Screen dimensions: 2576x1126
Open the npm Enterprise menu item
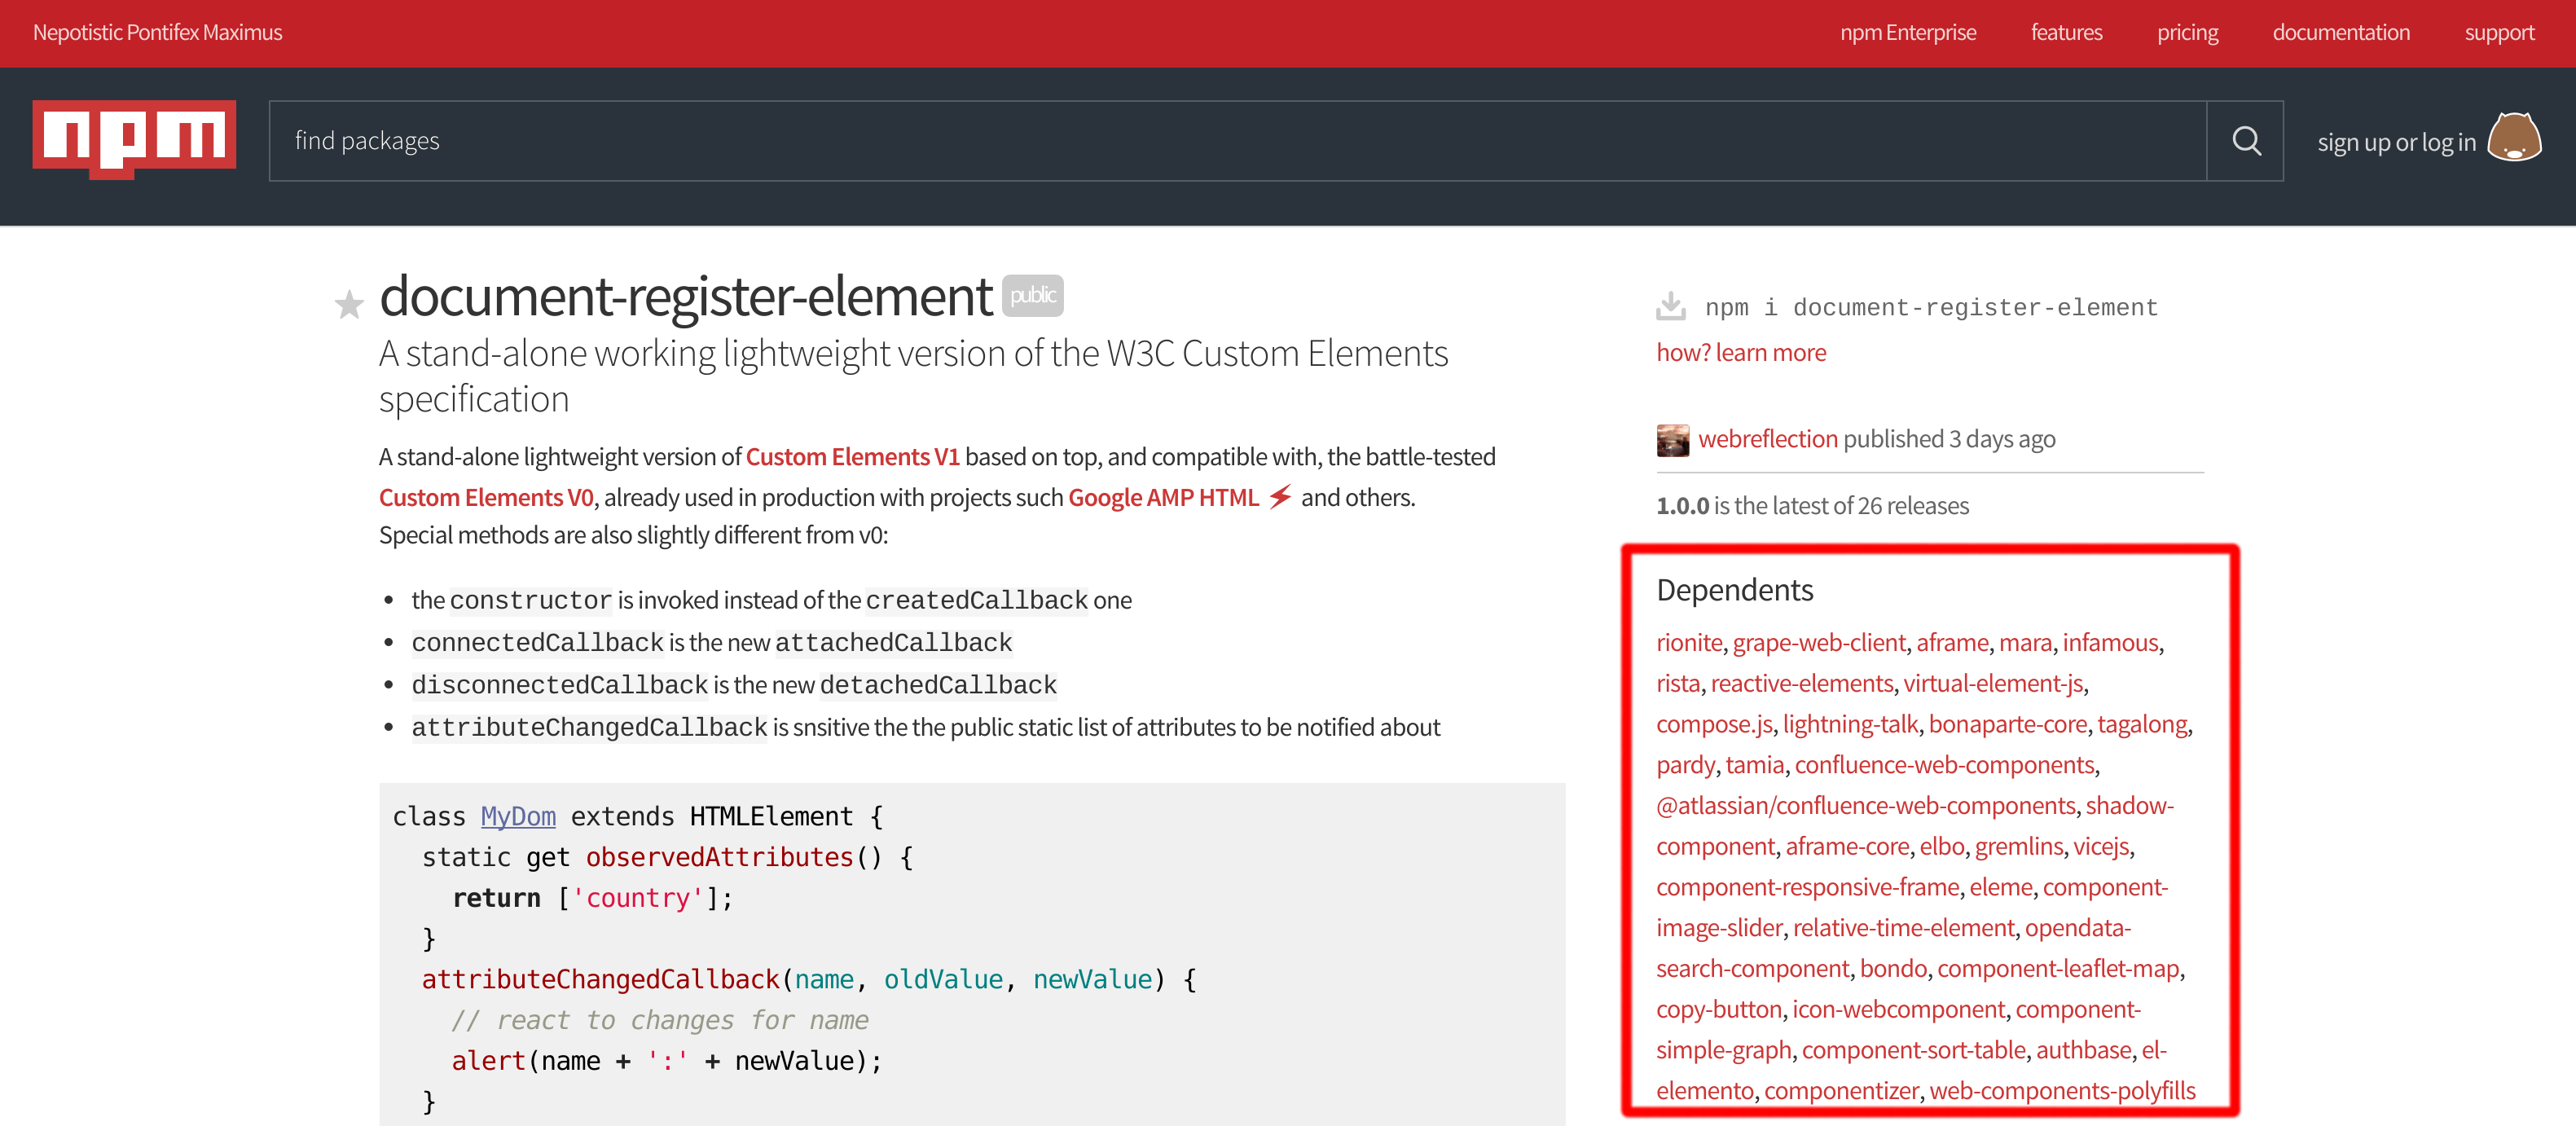[1908, 32]
